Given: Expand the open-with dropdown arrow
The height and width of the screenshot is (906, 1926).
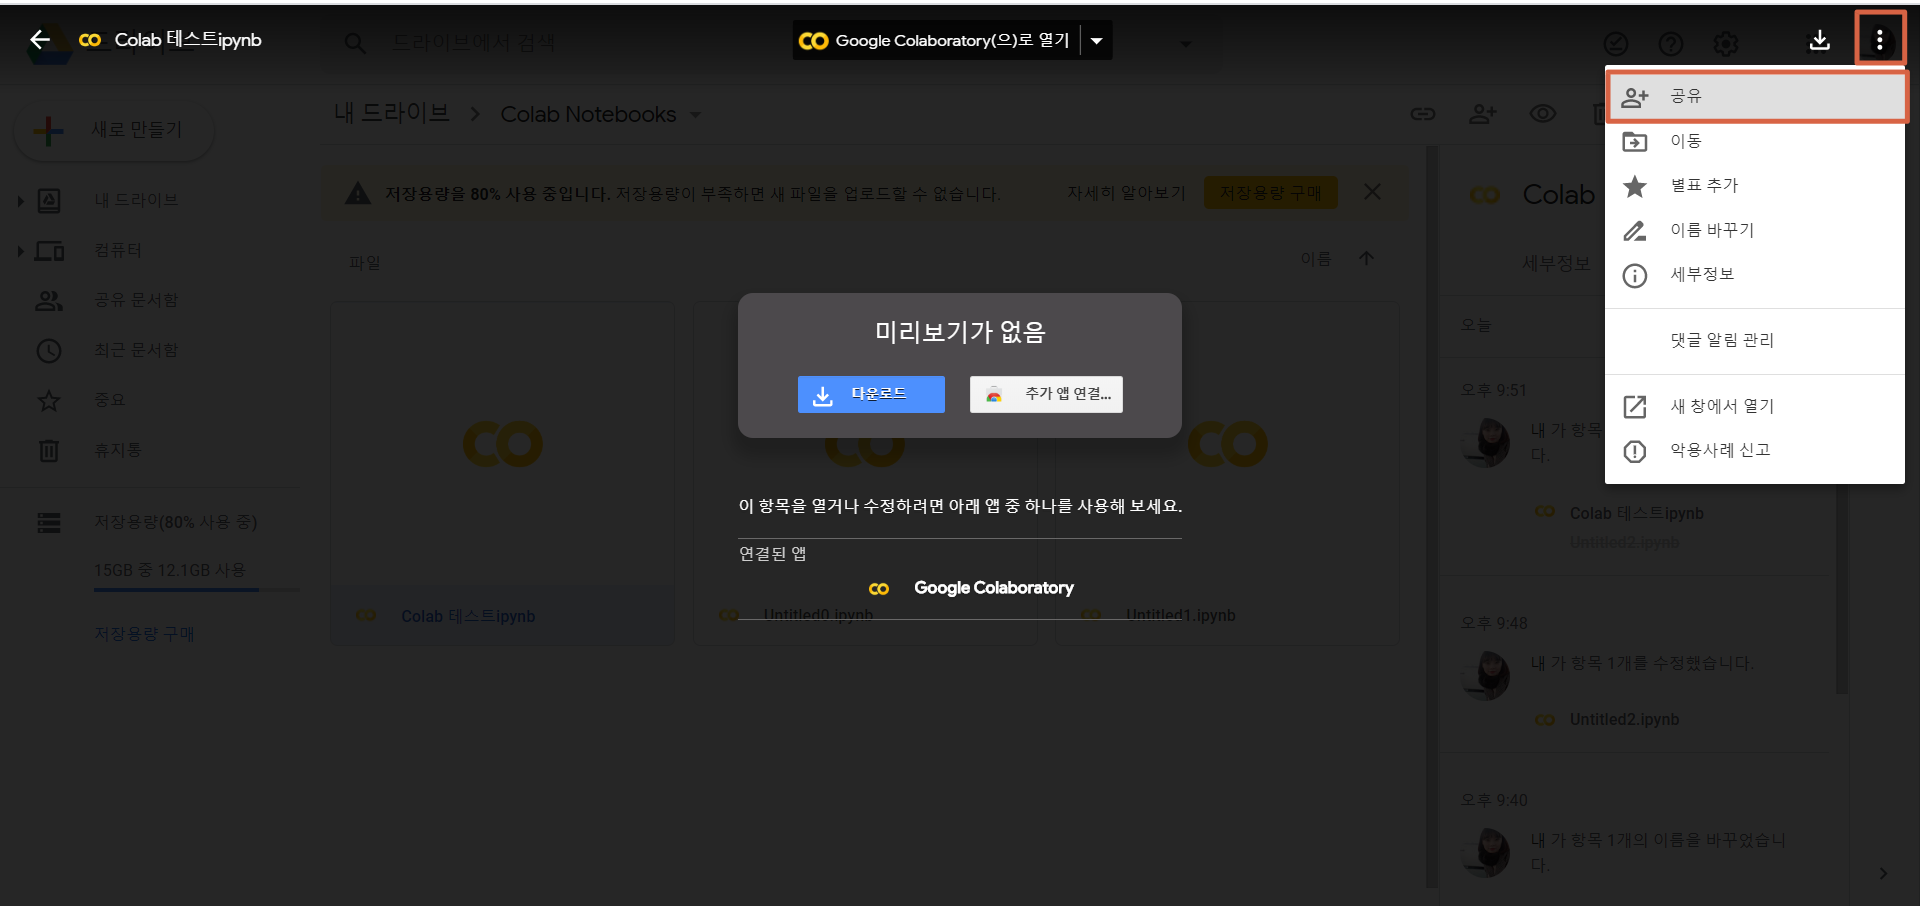Looking at the screenshot, I should [1097, 41].
